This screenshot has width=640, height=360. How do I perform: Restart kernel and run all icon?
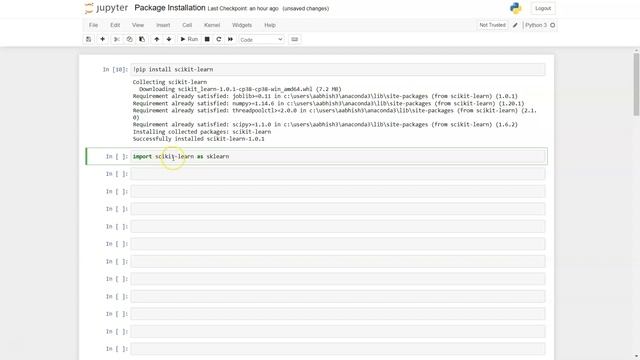[x=231, y=39]
